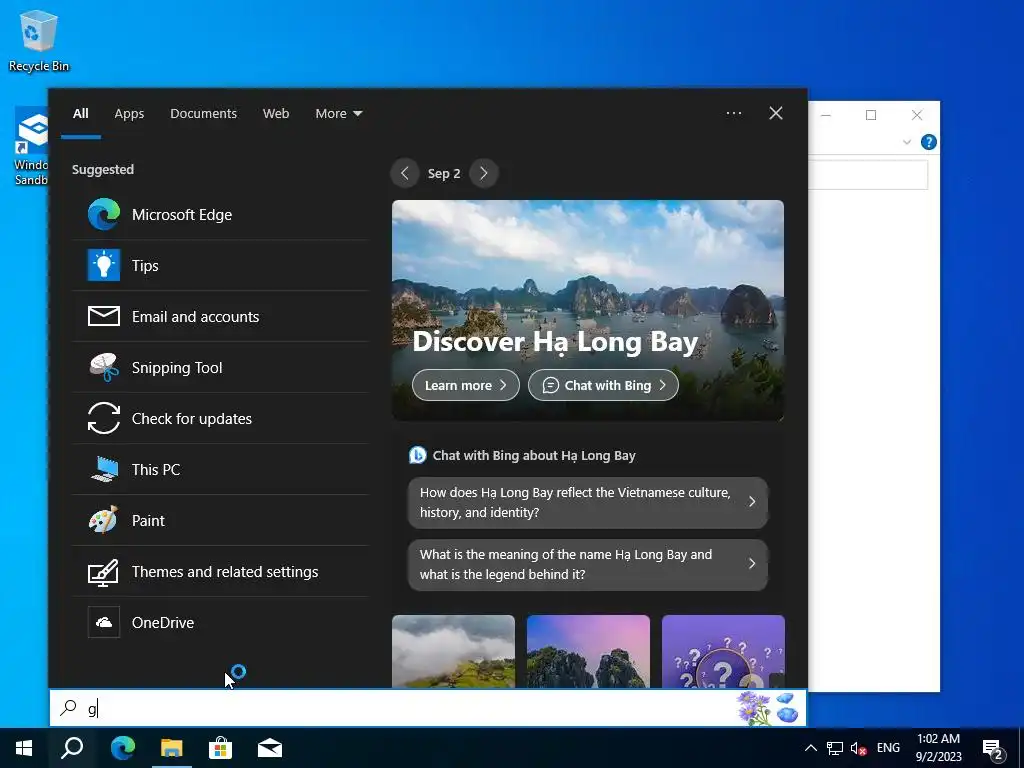Image resolution: width=1024 pixels, height=768 pixels.
Task: Click the search options ellipsis icon
Action: click(733, 113)
